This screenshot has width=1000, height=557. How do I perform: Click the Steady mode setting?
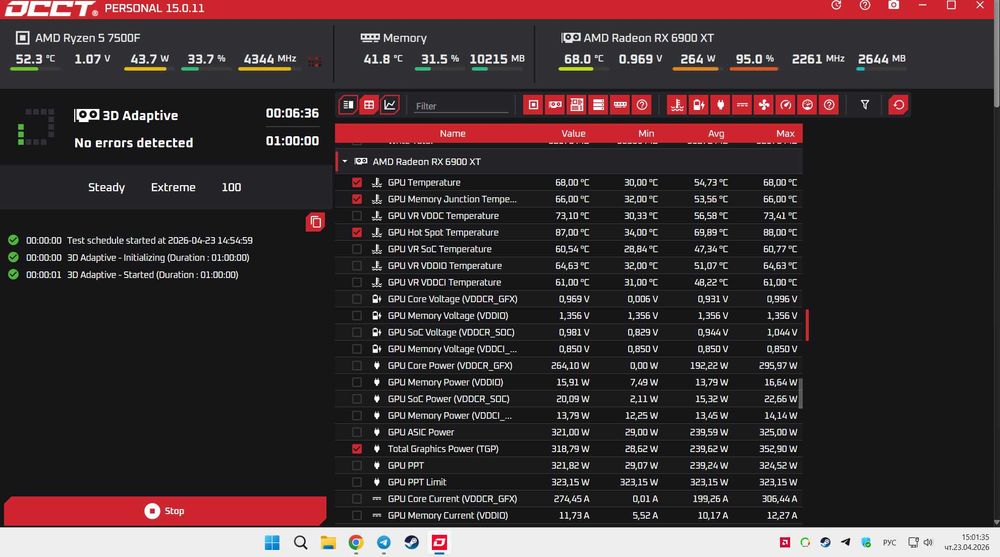tap(107, 187)
